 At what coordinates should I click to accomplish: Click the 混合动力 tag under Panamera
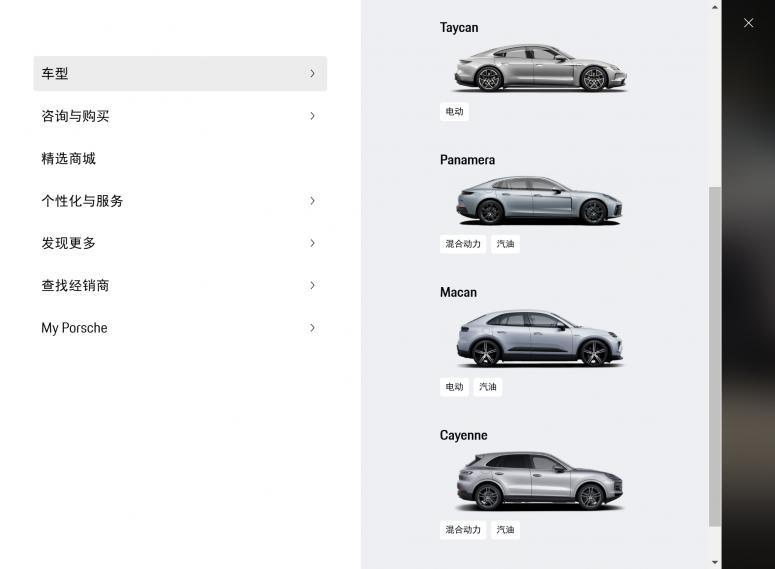point(463,244)
